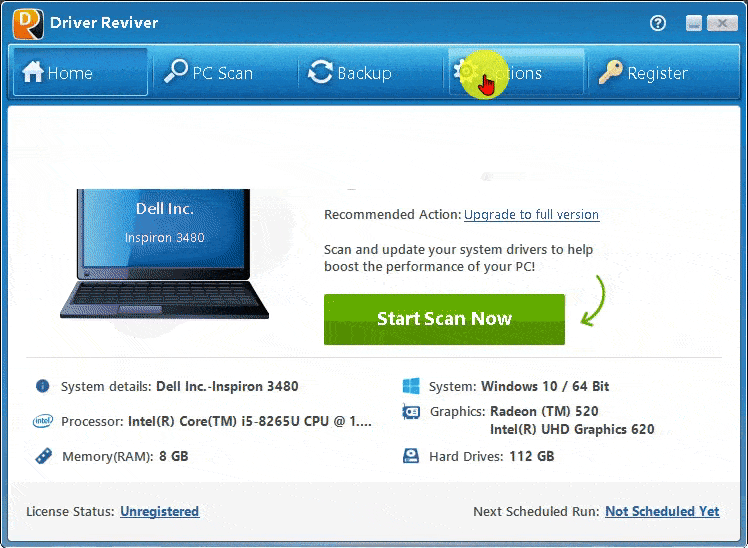748x548 pixels.
Task: Follow the Upgrade to full version link
Action: (x=531, y=215)
